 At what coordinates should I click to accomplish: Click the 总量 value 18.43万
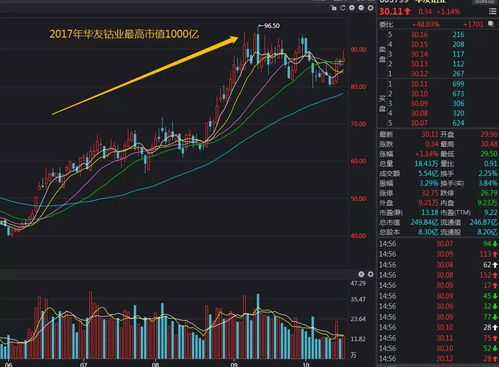[x=426, y=164]
